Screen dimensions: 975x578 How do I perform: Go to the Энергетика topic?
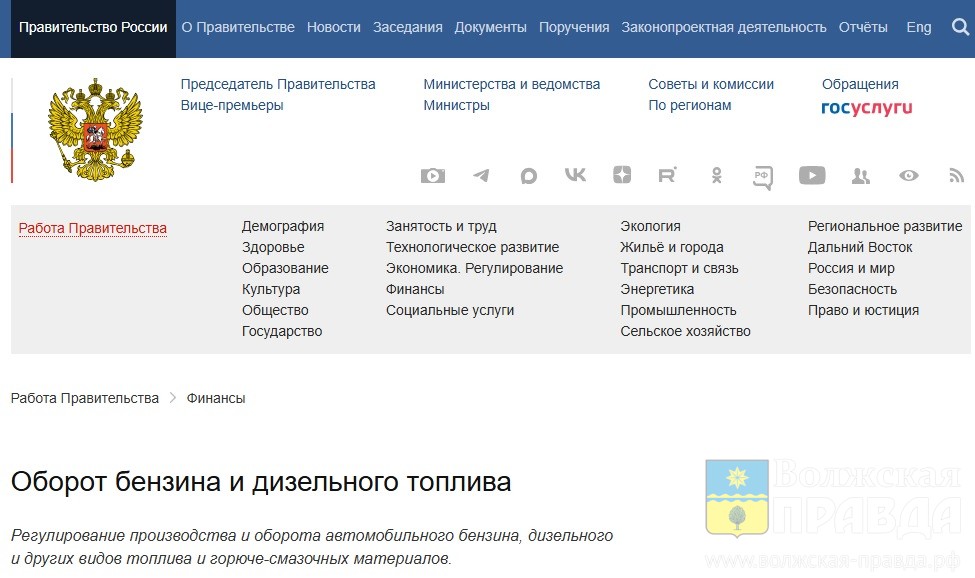click(657, 289)
